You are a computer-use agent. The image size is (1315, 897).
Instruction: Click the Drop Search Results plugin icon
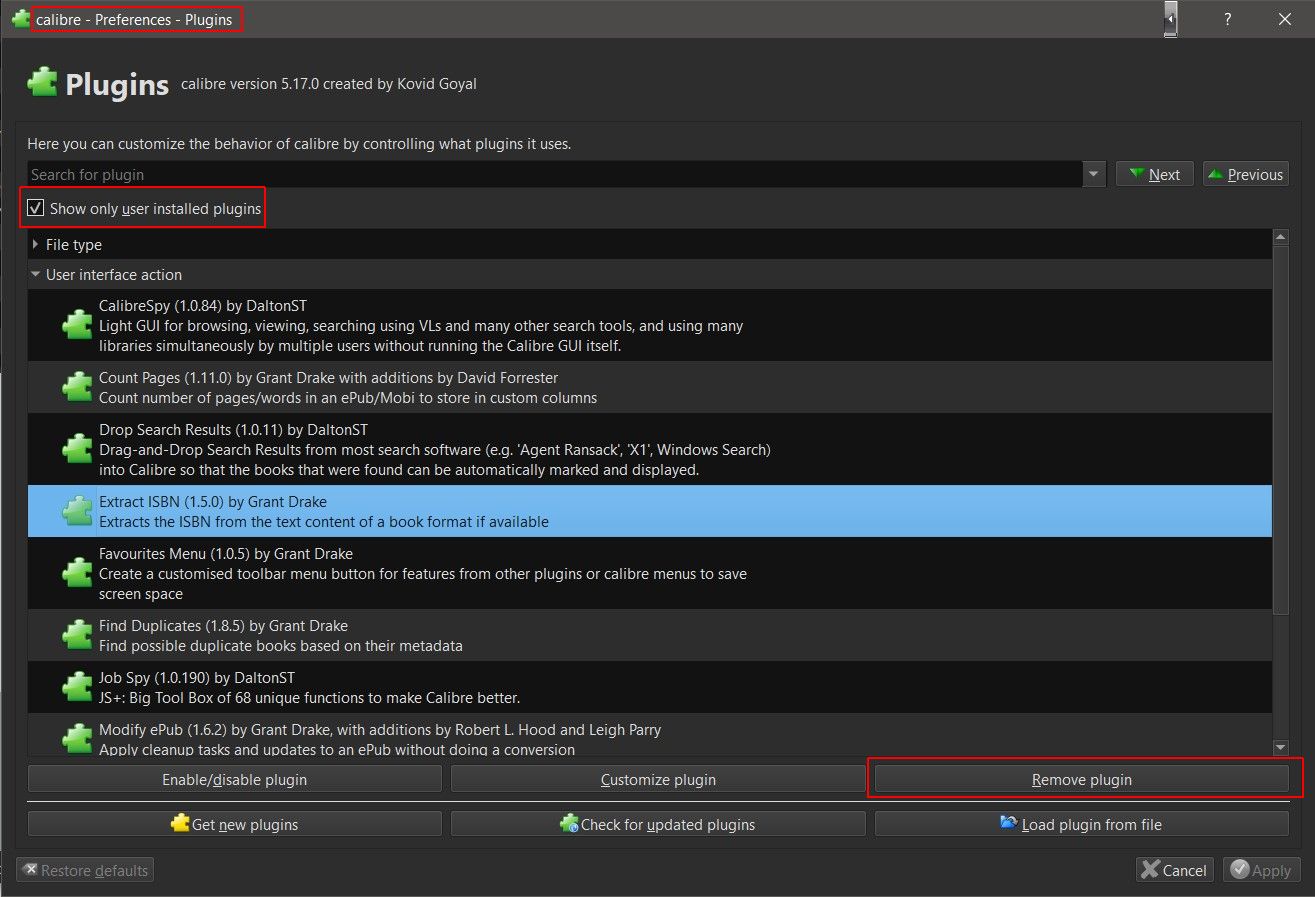point(77,449)
